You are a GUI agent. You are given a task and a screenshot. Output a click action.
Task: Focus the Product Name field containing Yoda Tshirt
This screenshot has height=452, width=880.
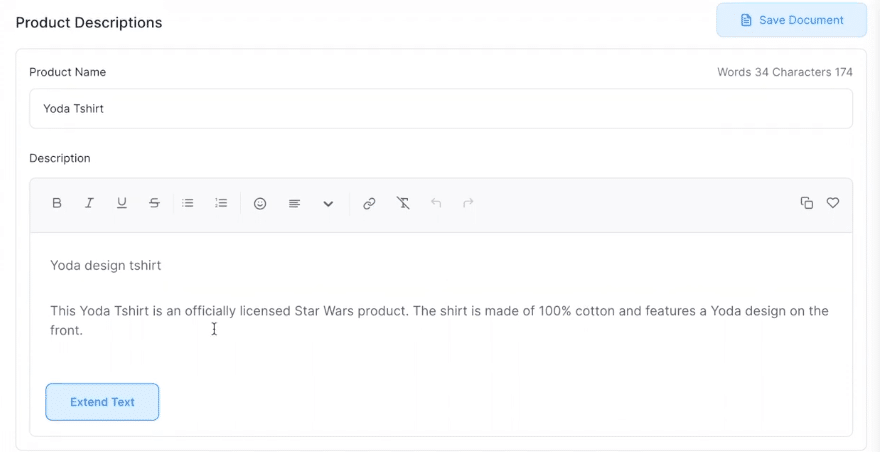coord(441,108)
